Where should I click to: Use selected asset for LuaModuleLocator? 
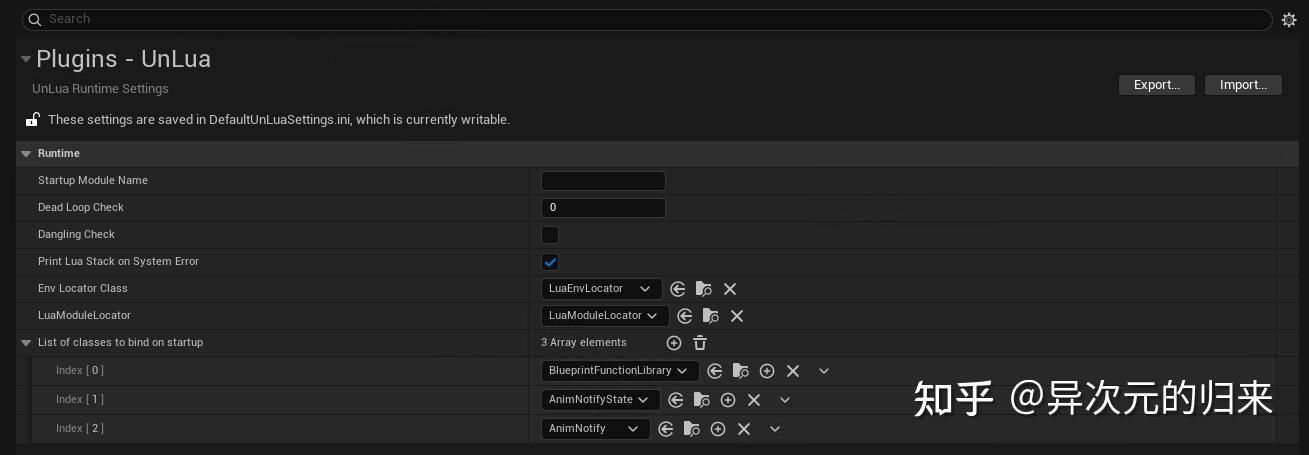point(685,316)
